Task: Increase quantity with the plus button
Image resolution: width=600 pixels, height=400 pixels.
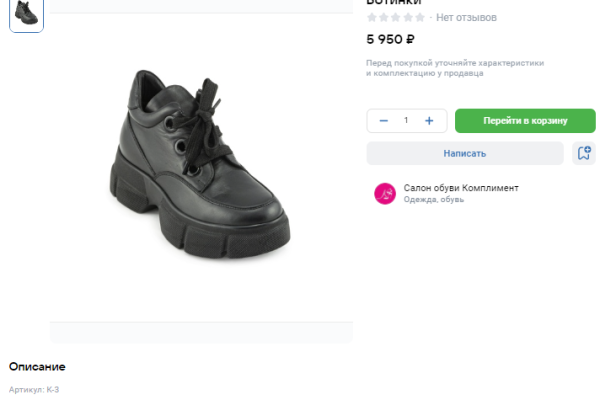Action: click(x=429, y=121)
